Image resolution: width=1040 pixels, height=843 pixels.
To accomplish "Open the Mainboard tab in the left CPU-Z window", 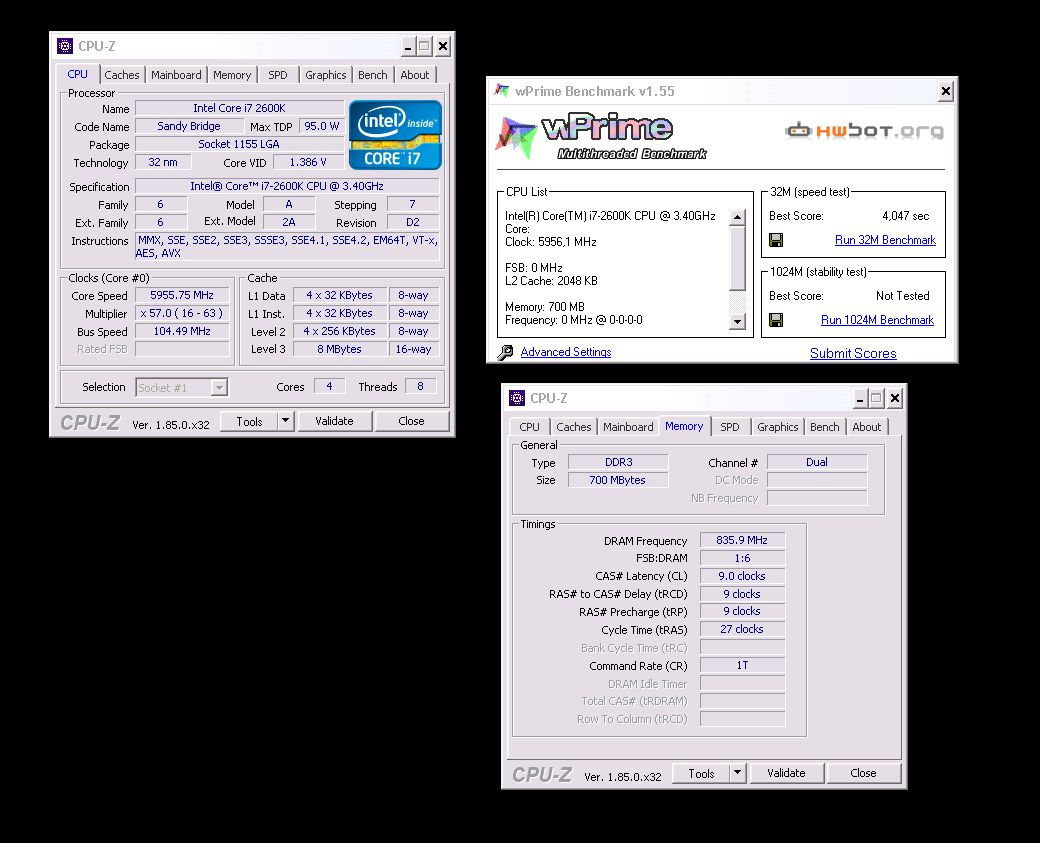I will click(176, 75).
